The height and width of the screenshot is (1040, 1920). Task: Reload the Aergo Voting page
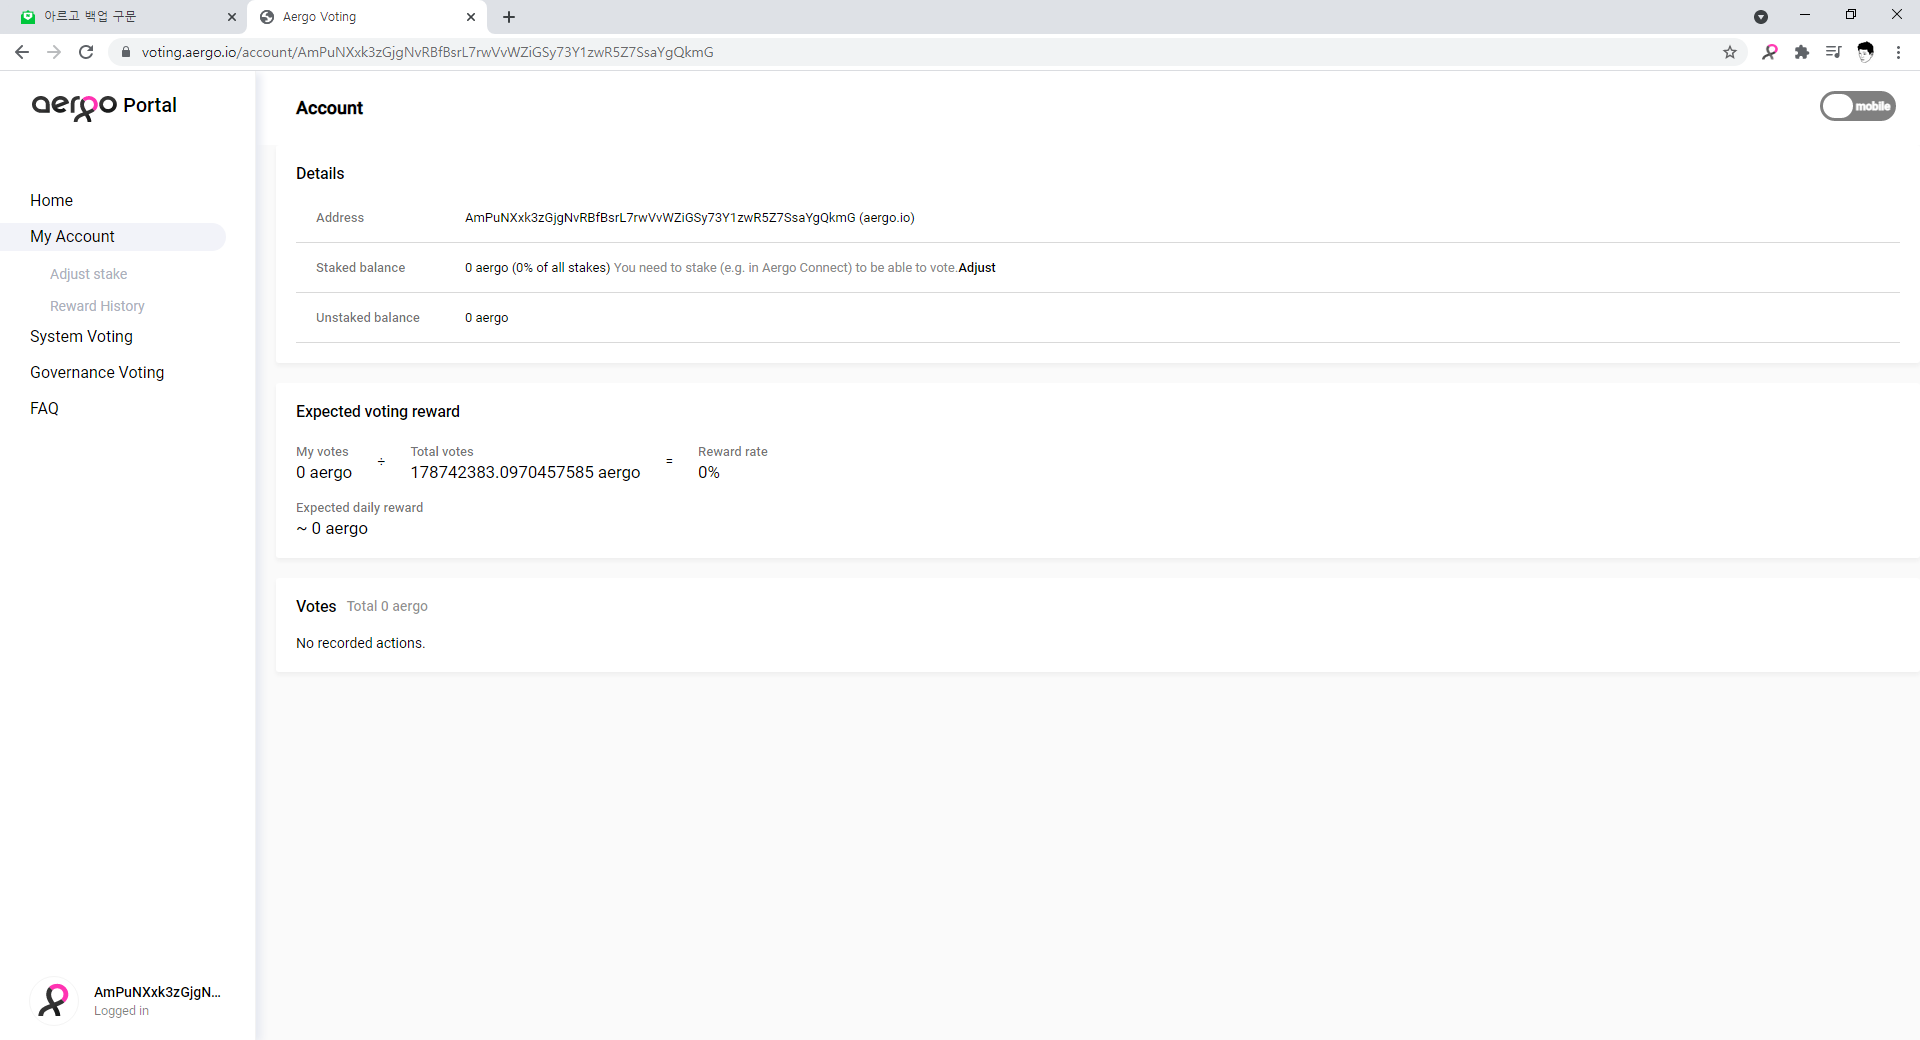(x=86, y=52)
